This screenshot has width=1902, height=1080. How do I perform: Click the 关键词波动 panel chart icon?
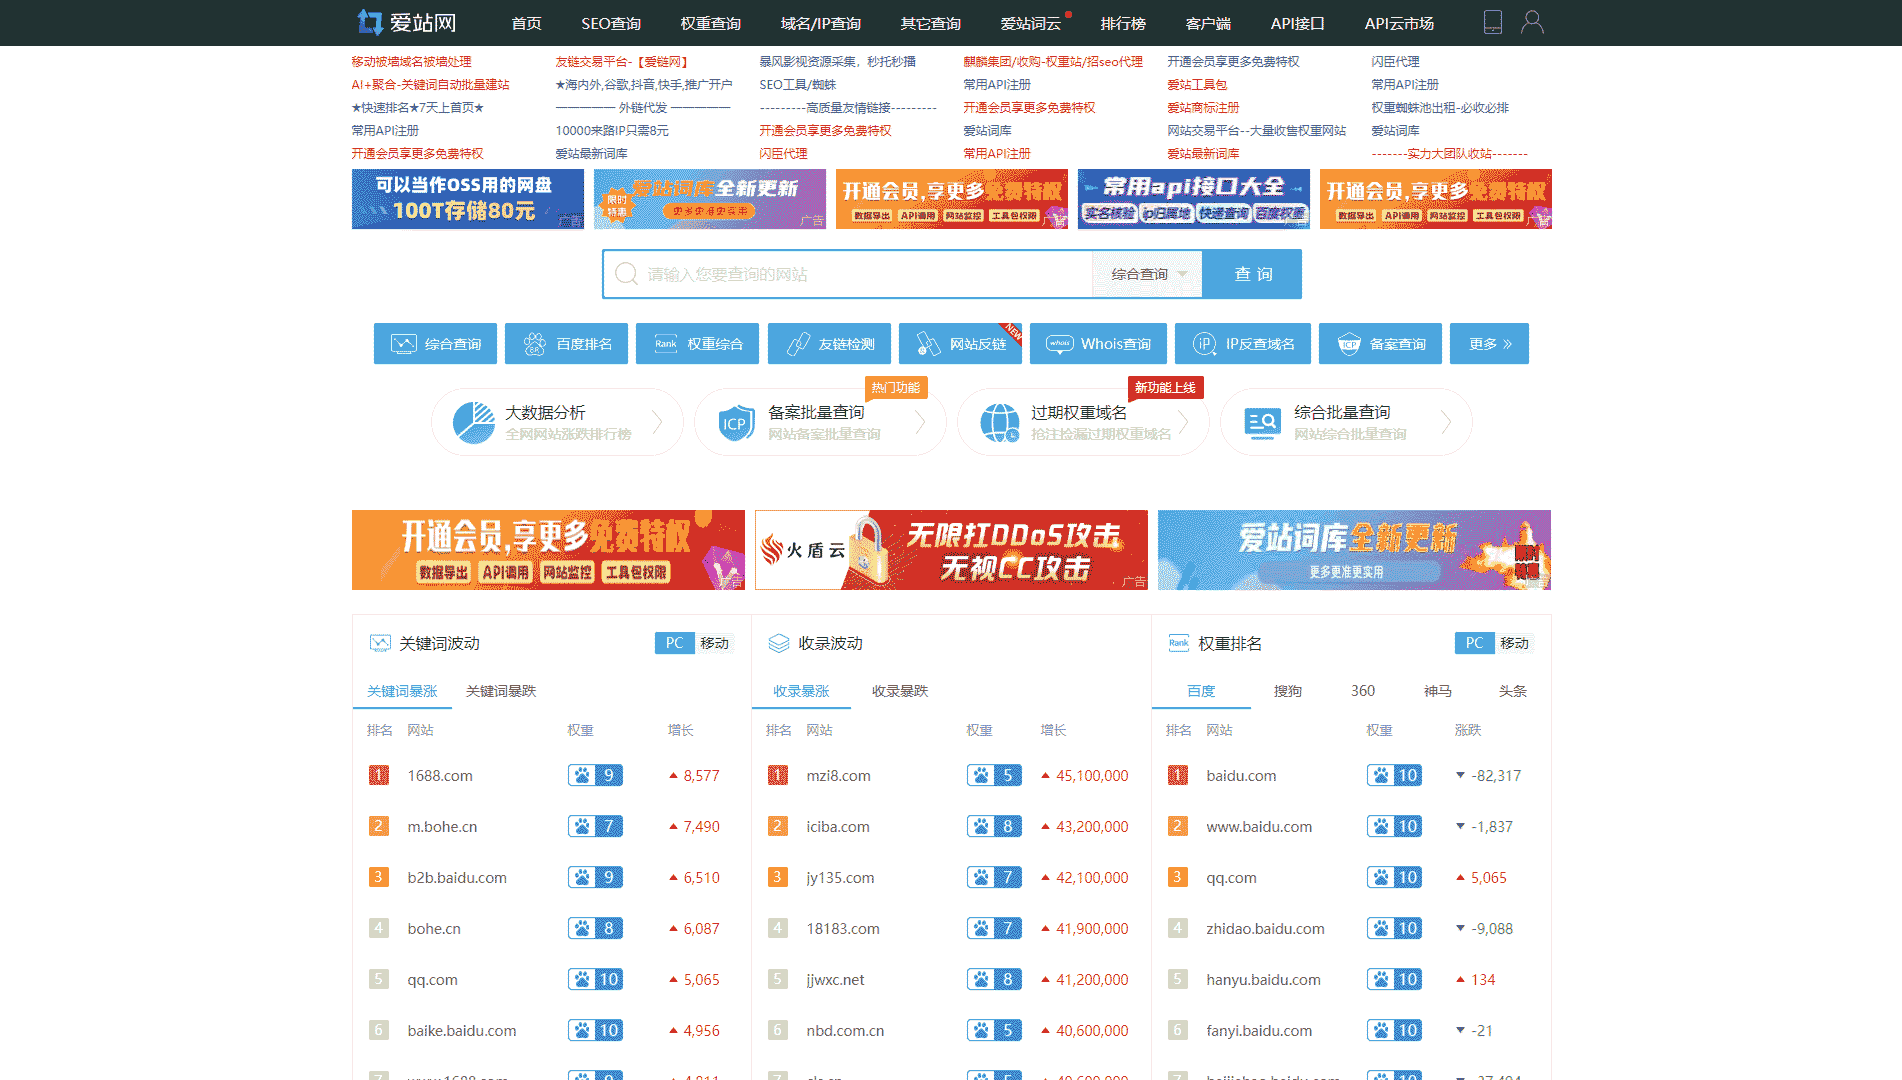(380, 643)
